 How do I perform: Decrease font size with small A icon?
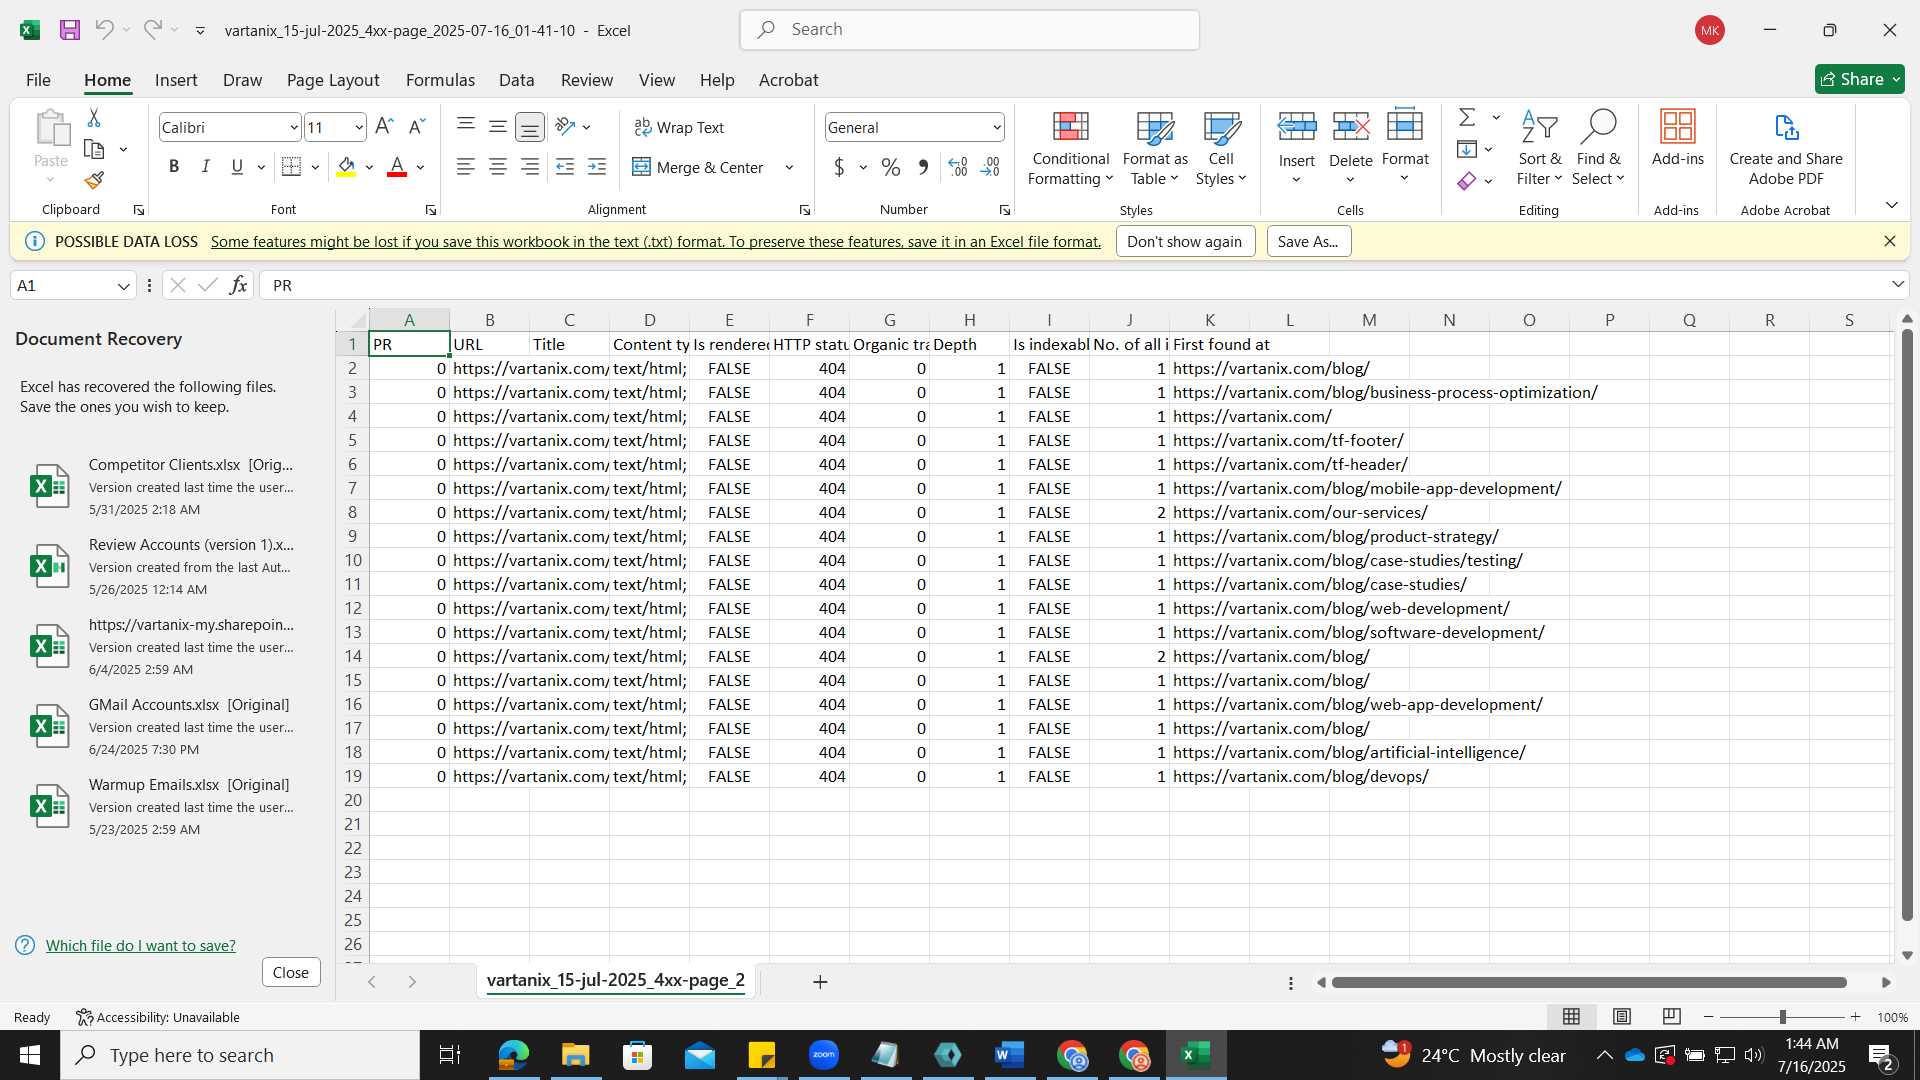click(417, 127)
